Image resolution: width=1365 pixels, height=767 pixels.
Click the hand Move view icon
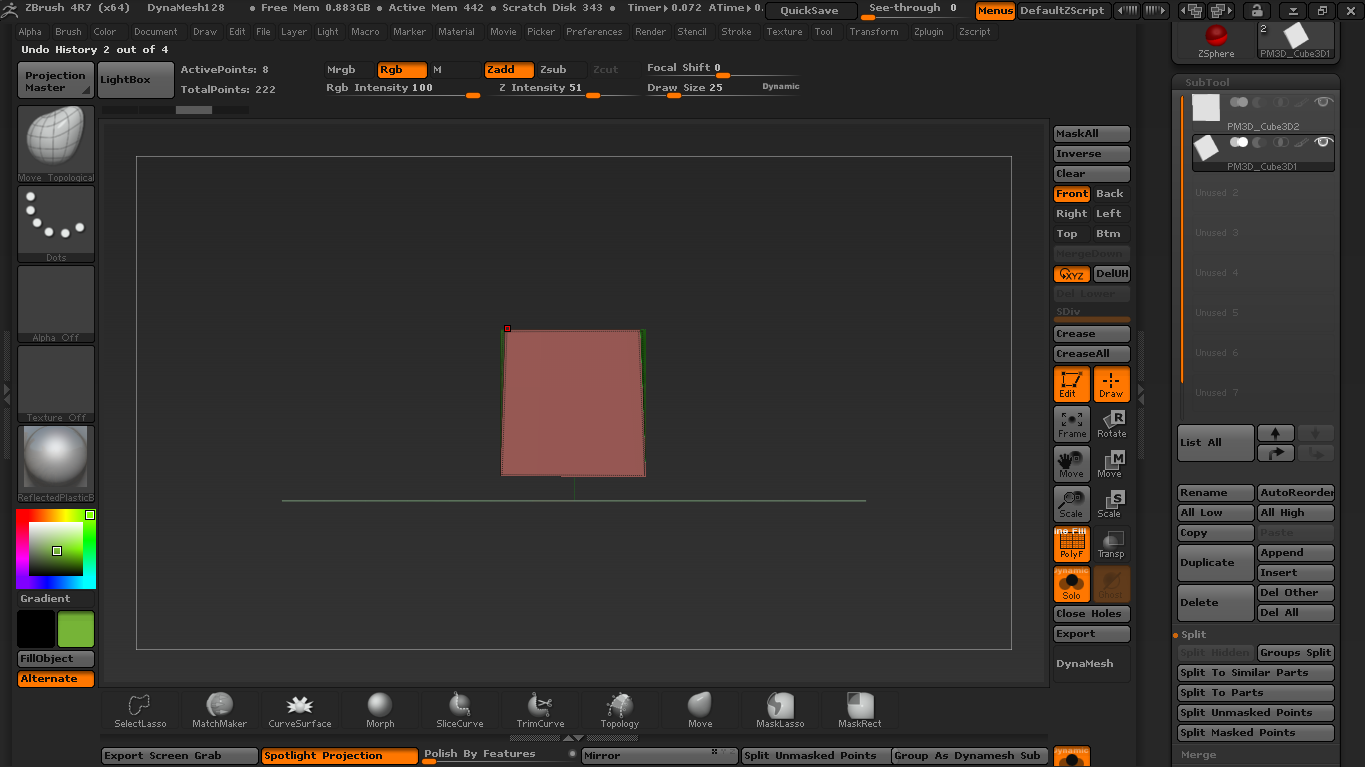pyautogui.click(x=1072, y=464)
